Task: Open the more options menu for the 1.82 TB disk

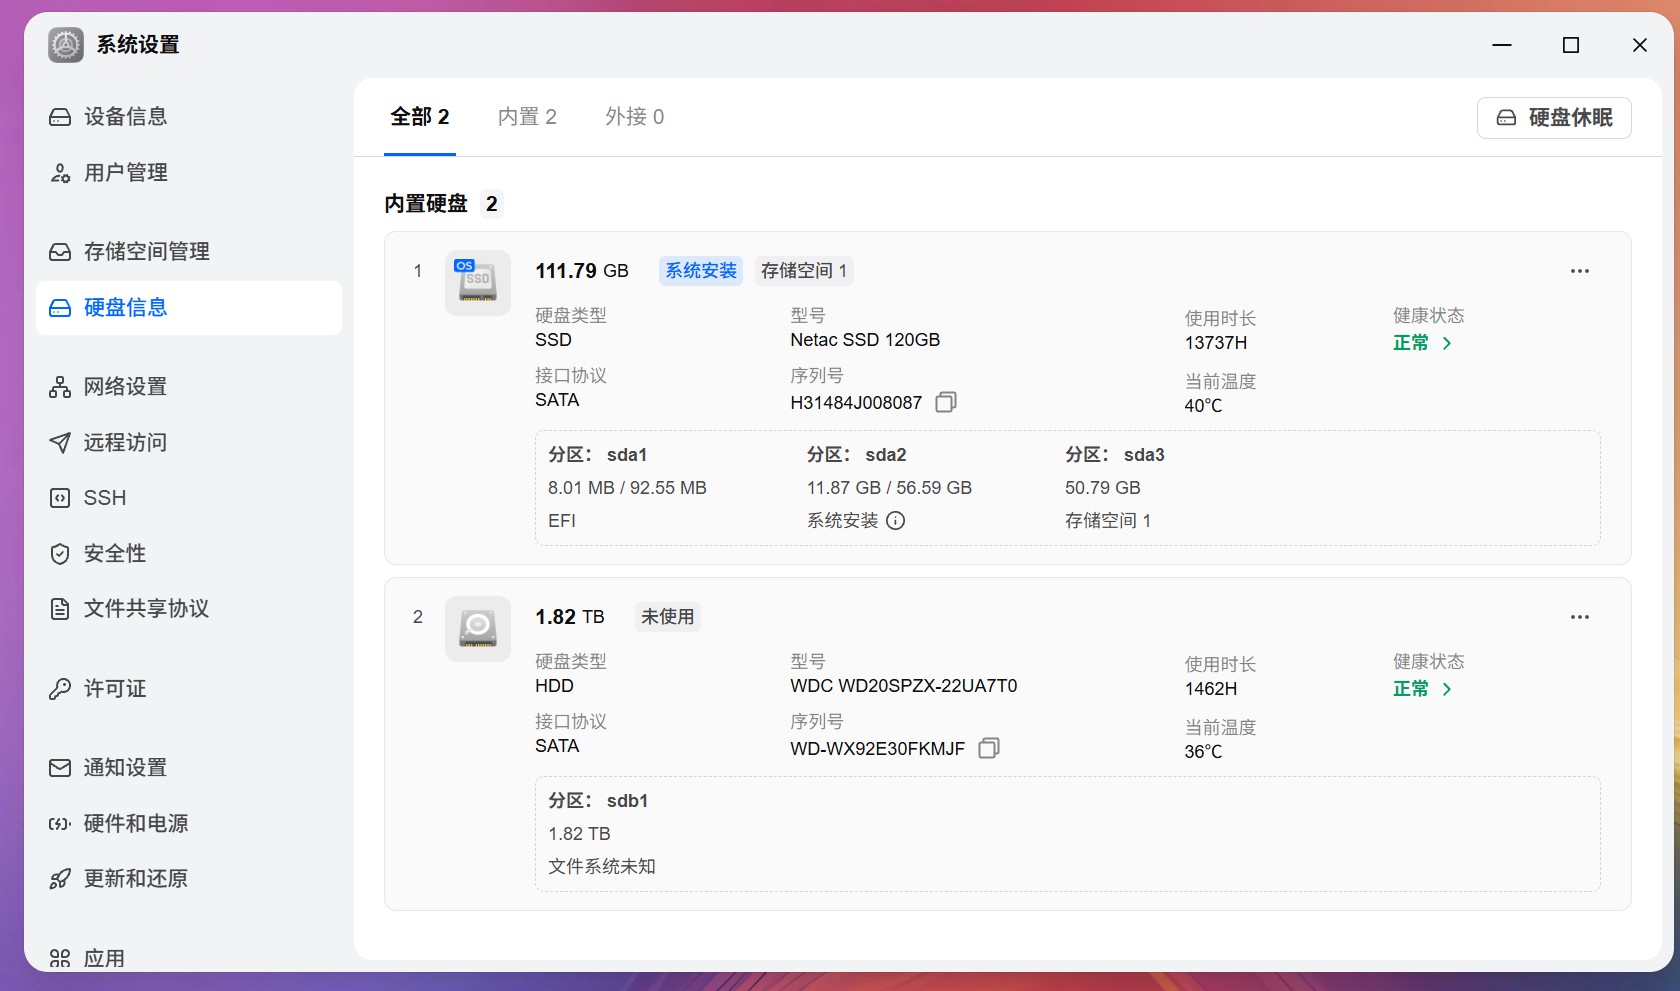Action: coord(1580,617)
